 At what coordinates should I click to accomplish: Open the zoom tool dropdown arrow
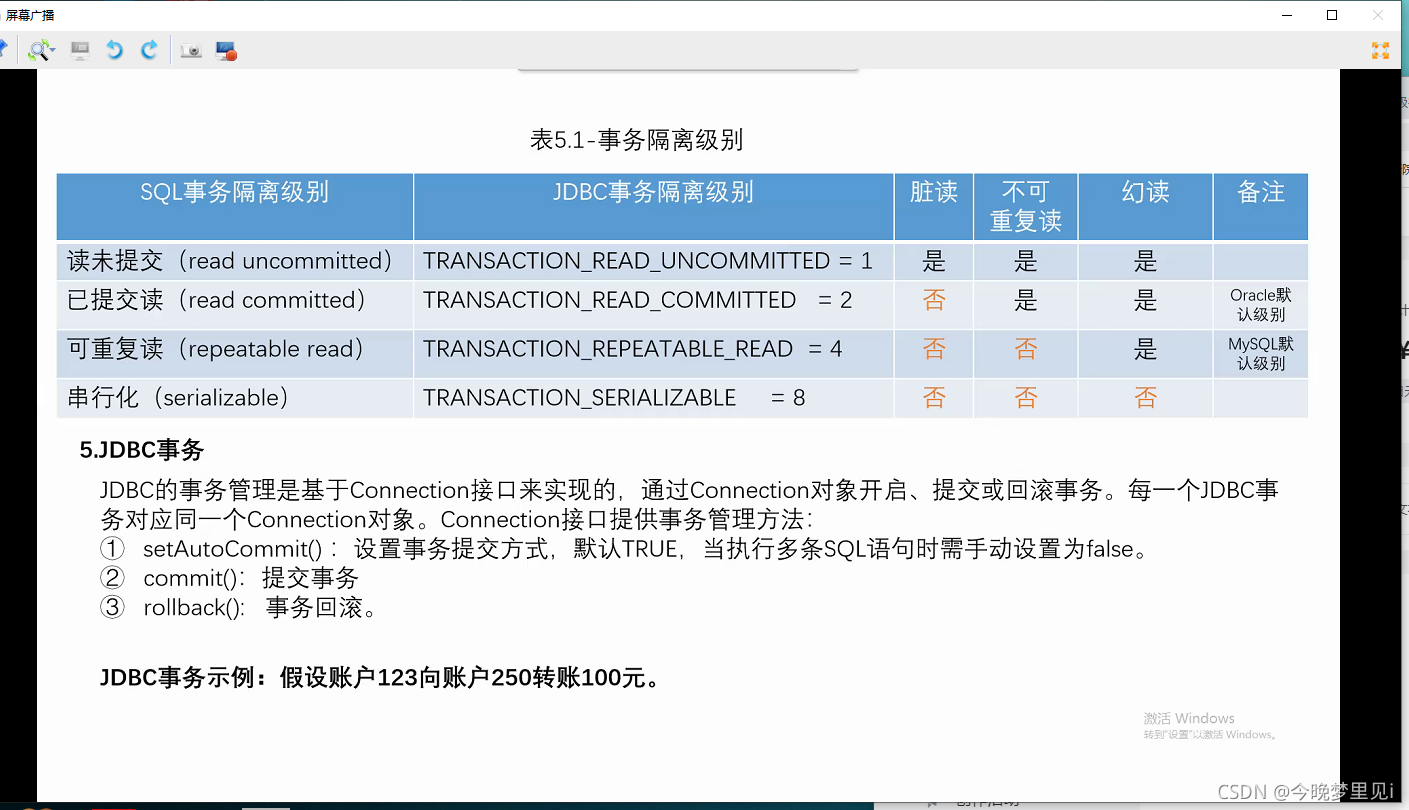[x=53, y=50]
